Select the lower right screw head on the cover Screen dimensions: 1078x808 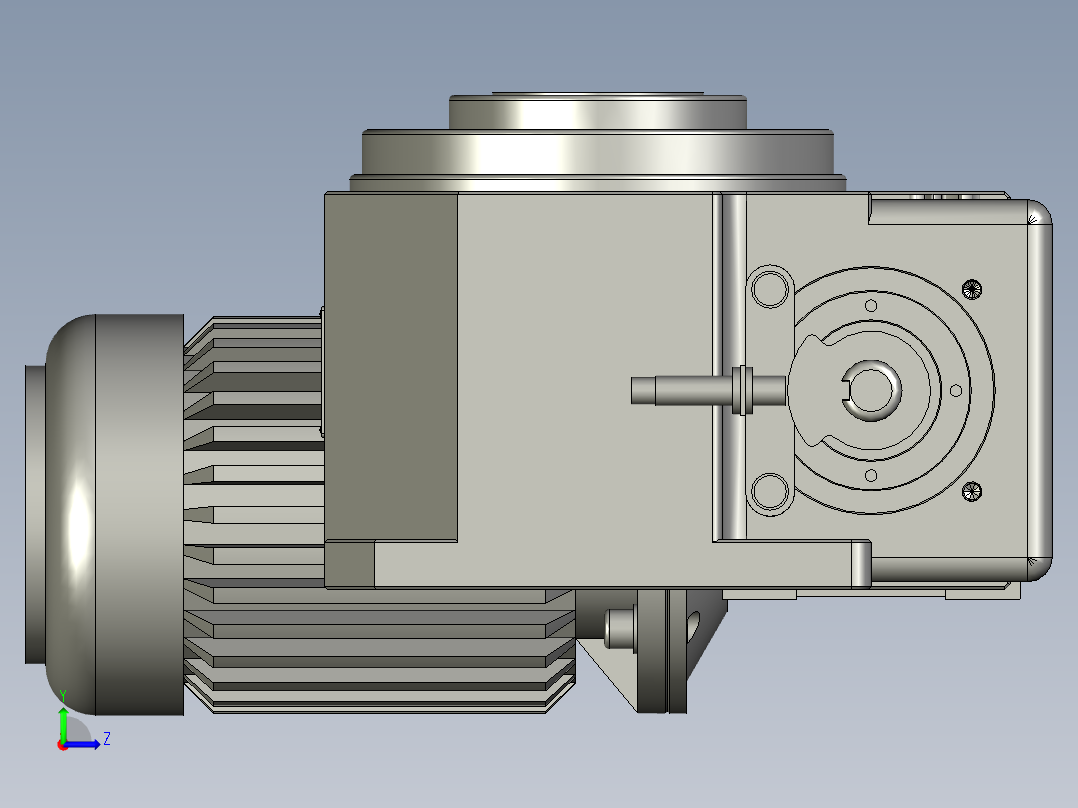click(x=971, y=491)
